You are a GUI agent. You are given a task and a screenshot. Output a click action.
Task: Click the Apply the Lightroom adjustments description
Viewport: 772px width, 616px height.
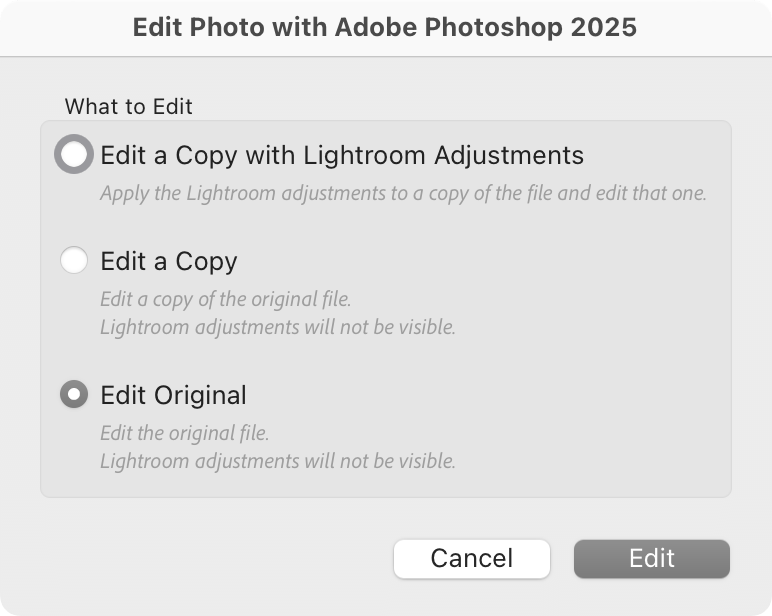coord(403,194)
